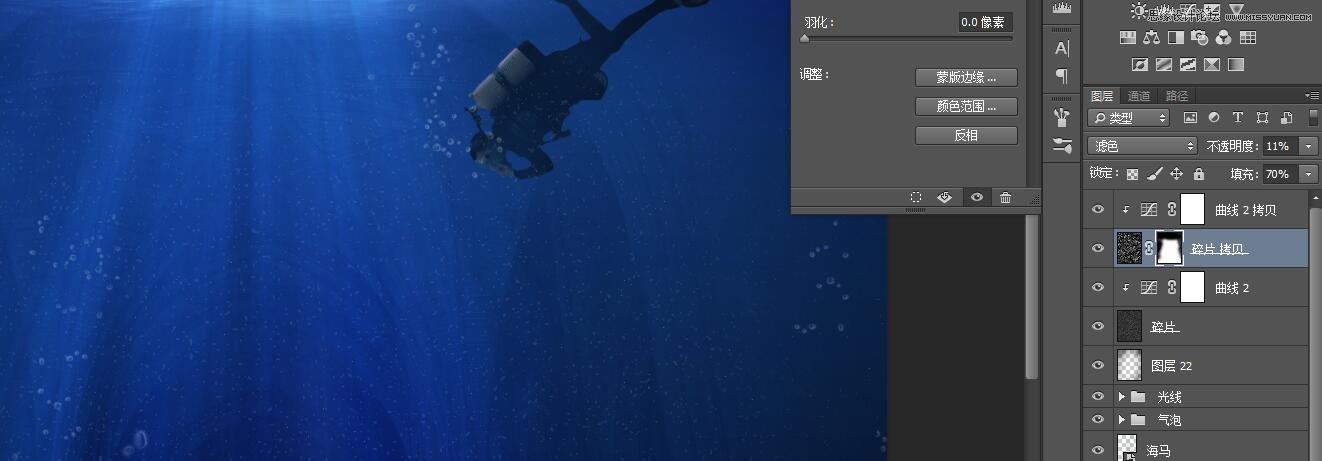Image resolution: width=1322 pixels, height=461 pixels.
Task: Hide the 图层 22 layer
Action: point(1098,365)
